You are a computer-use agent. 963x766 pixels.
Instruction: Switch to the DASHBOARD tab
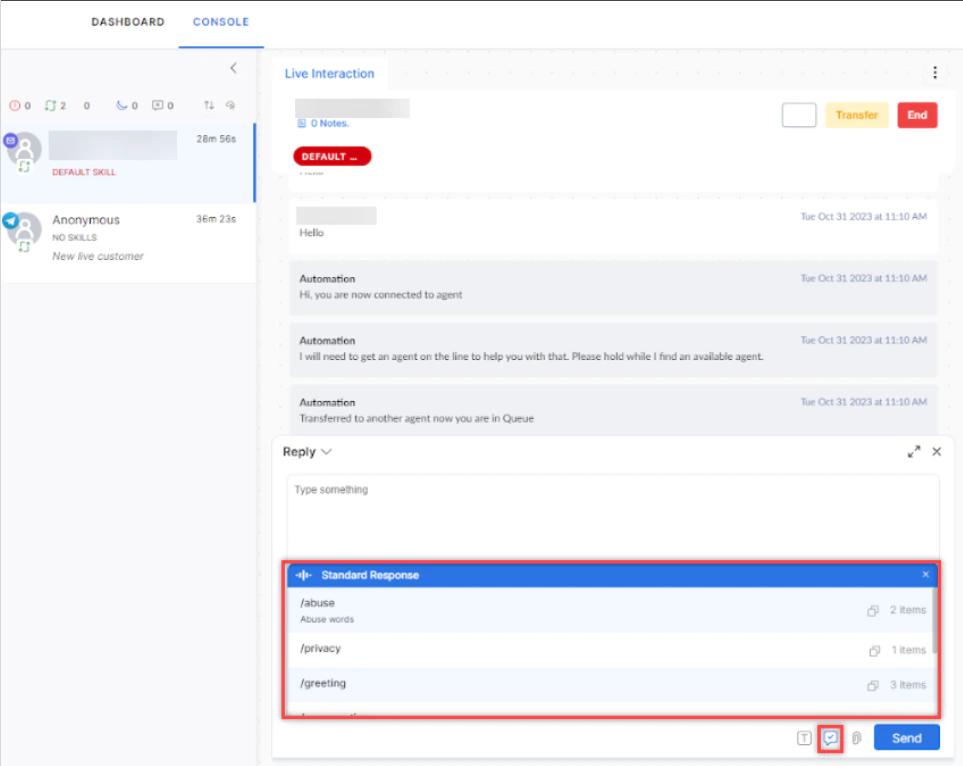(128, 22)
